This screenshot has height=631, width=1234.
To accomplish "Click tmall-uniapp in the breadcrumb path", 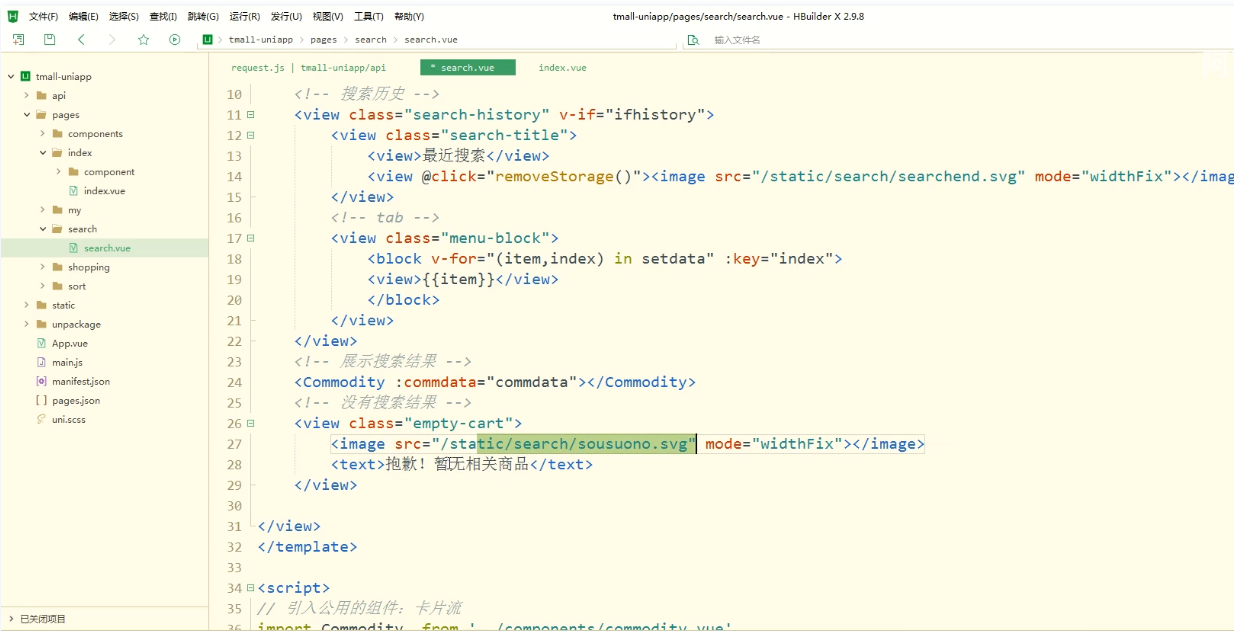I will coord(261,40).
